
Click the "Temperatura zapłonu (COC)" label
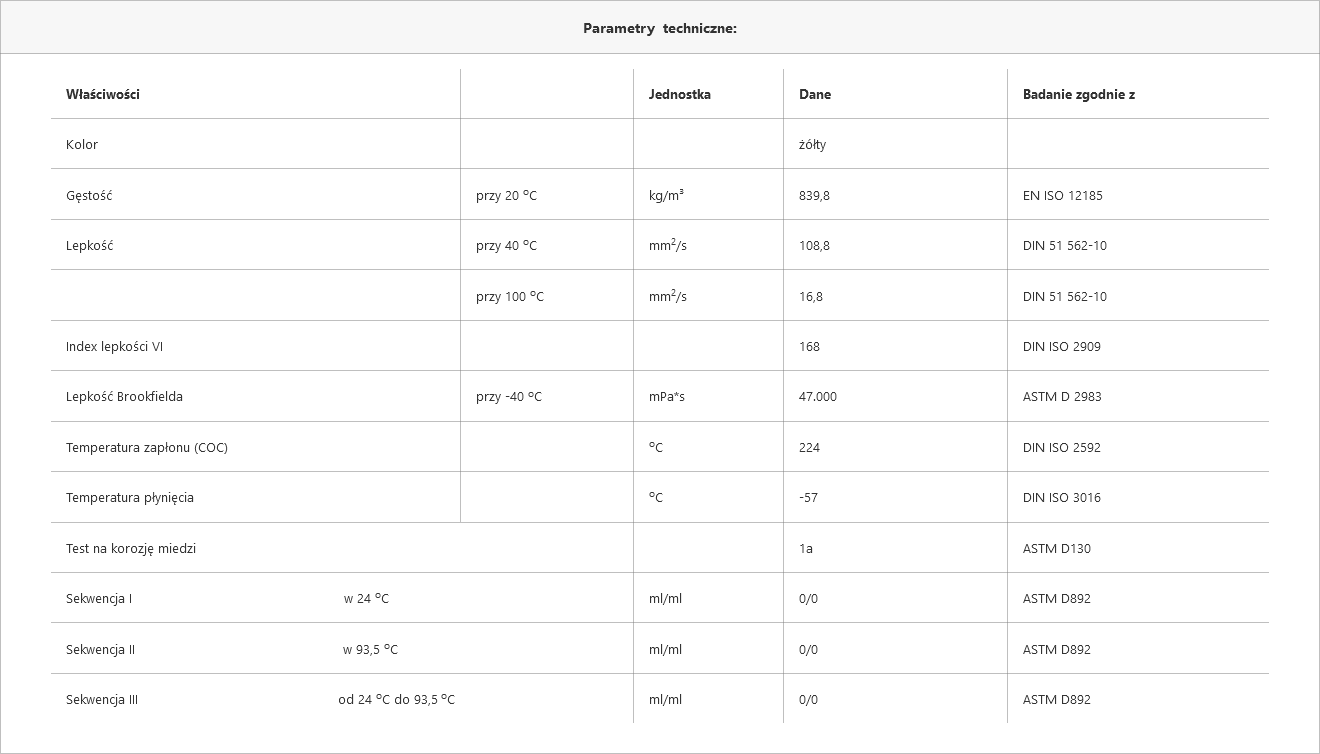[x=147, y=447]
